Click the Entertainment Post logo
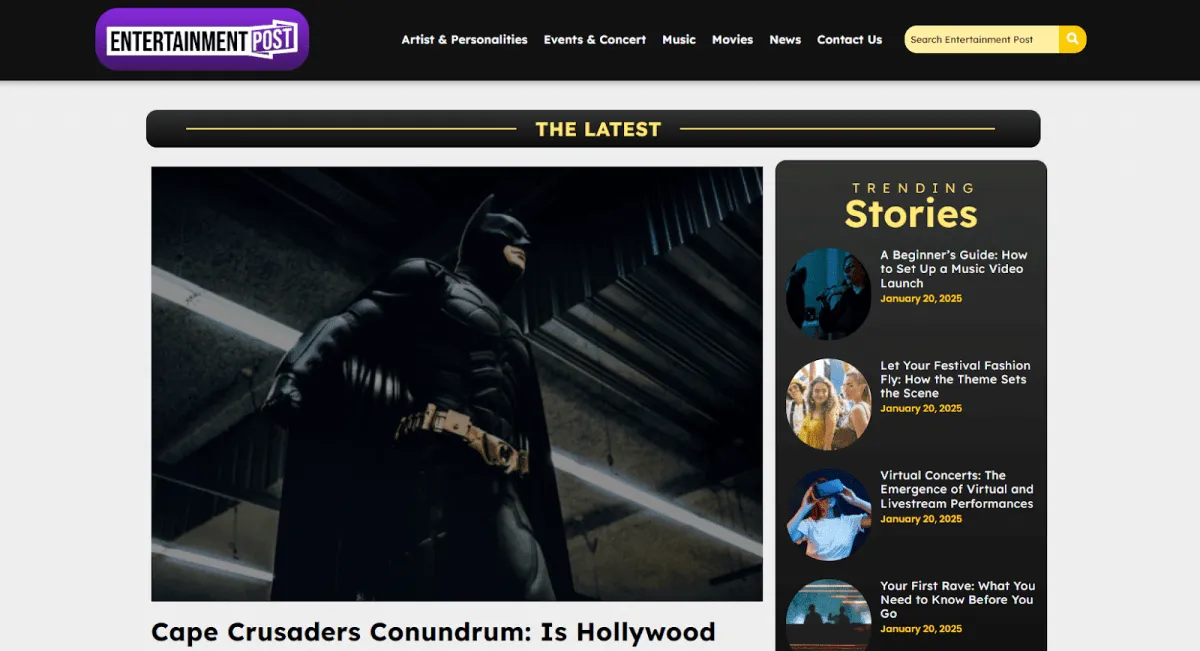 (202, 40)
